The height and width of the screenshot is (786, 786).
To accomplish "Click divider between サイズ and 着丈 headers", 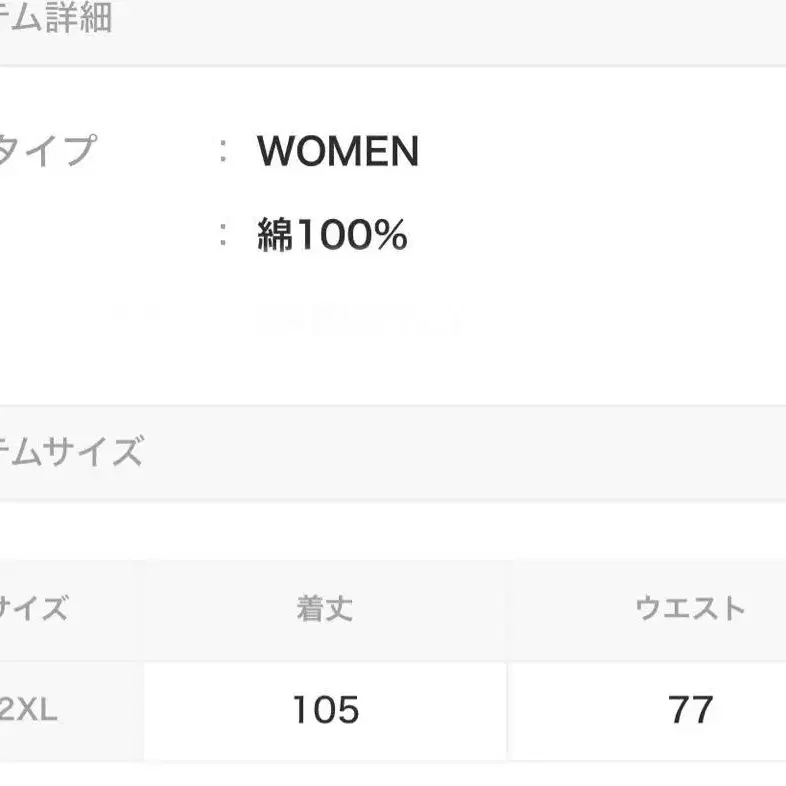I will [143, 608].
